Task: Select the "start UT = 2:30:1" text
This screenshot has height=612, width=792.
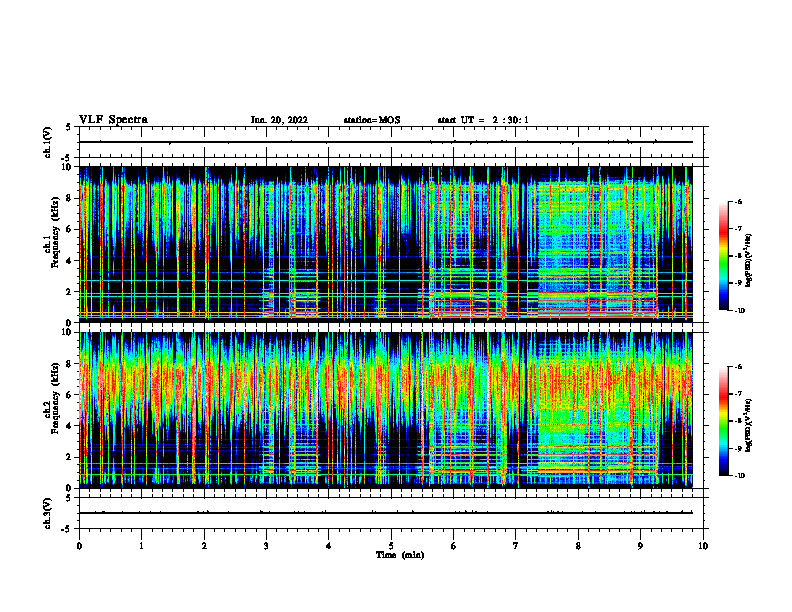Action: [483, 120]
